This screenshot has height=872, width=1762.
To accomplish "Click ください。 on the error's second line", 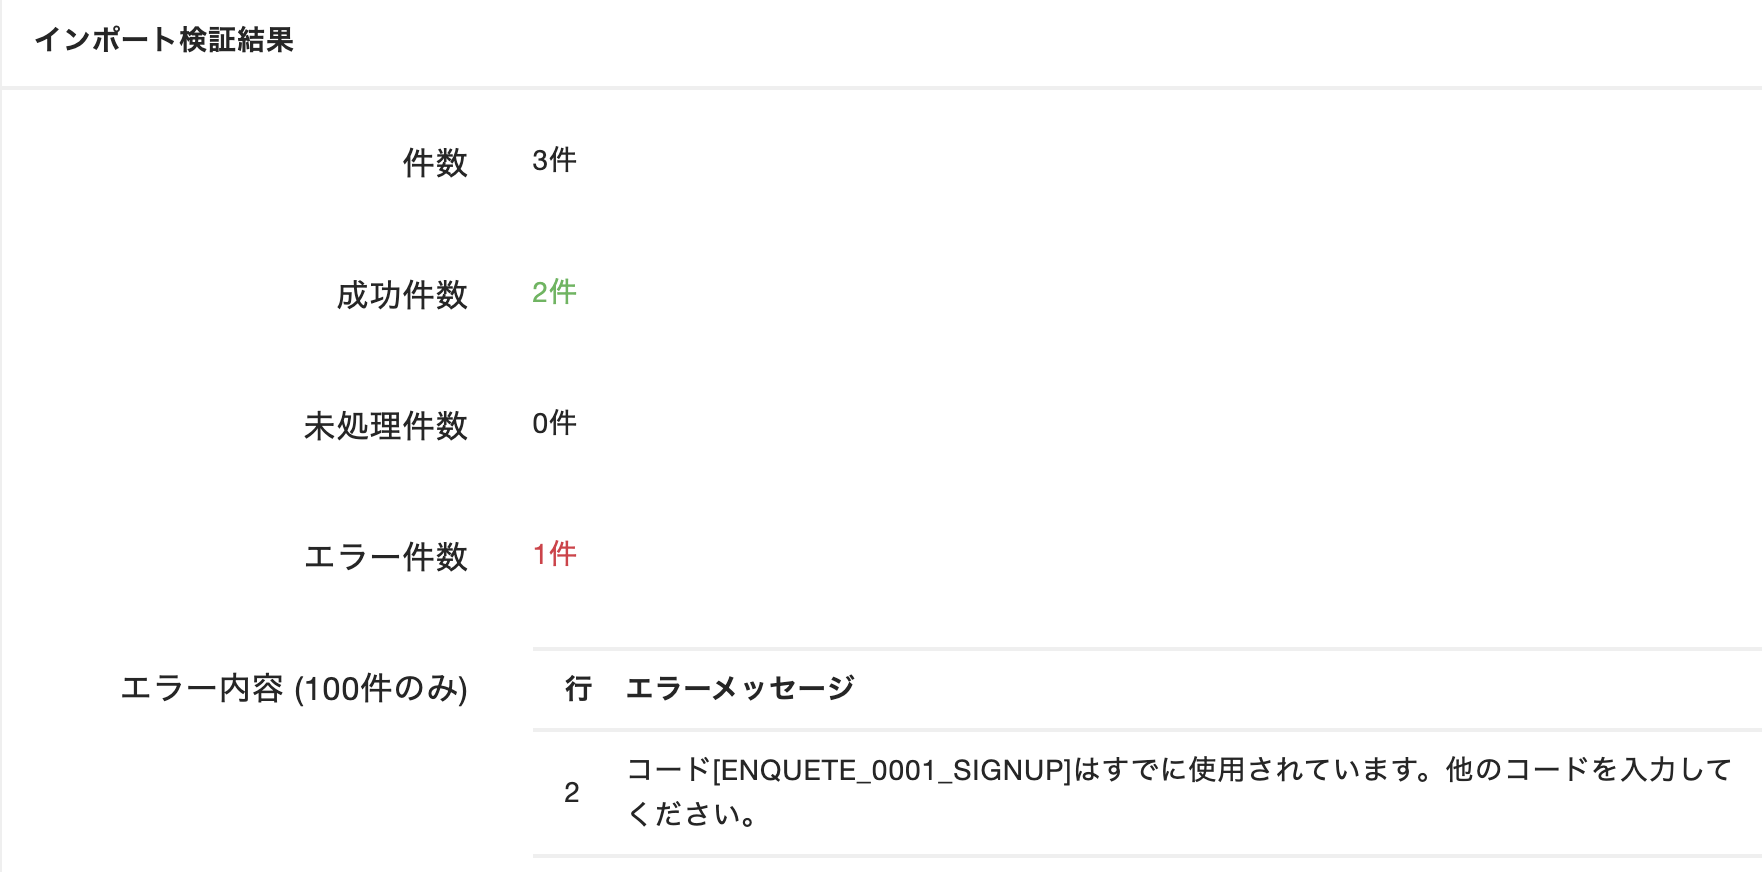I will (x=692, y=814).
